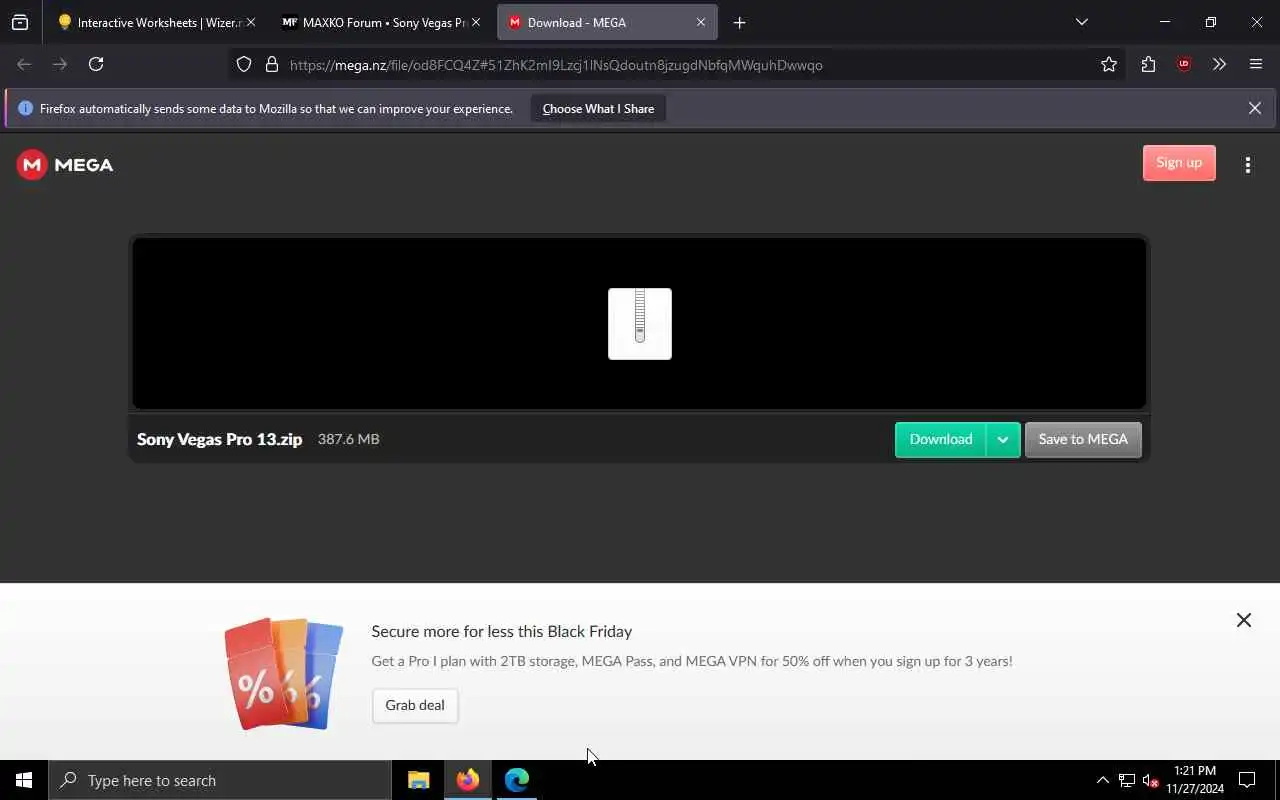Screen dimensions: 1280x800
Task: Open Firefox View recent browsing icon
Action: click(20, 22)
